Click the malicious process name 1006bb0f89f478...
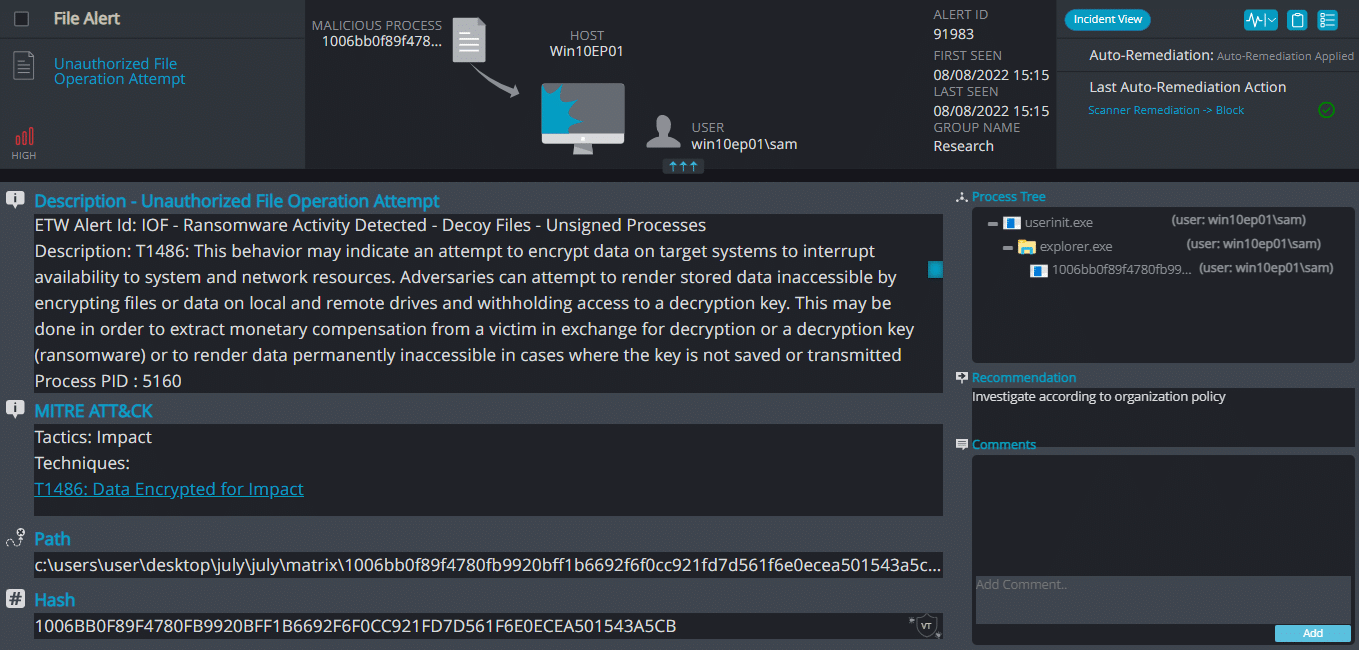Viewport: 1359px width, 650px height. click(381, 41)
